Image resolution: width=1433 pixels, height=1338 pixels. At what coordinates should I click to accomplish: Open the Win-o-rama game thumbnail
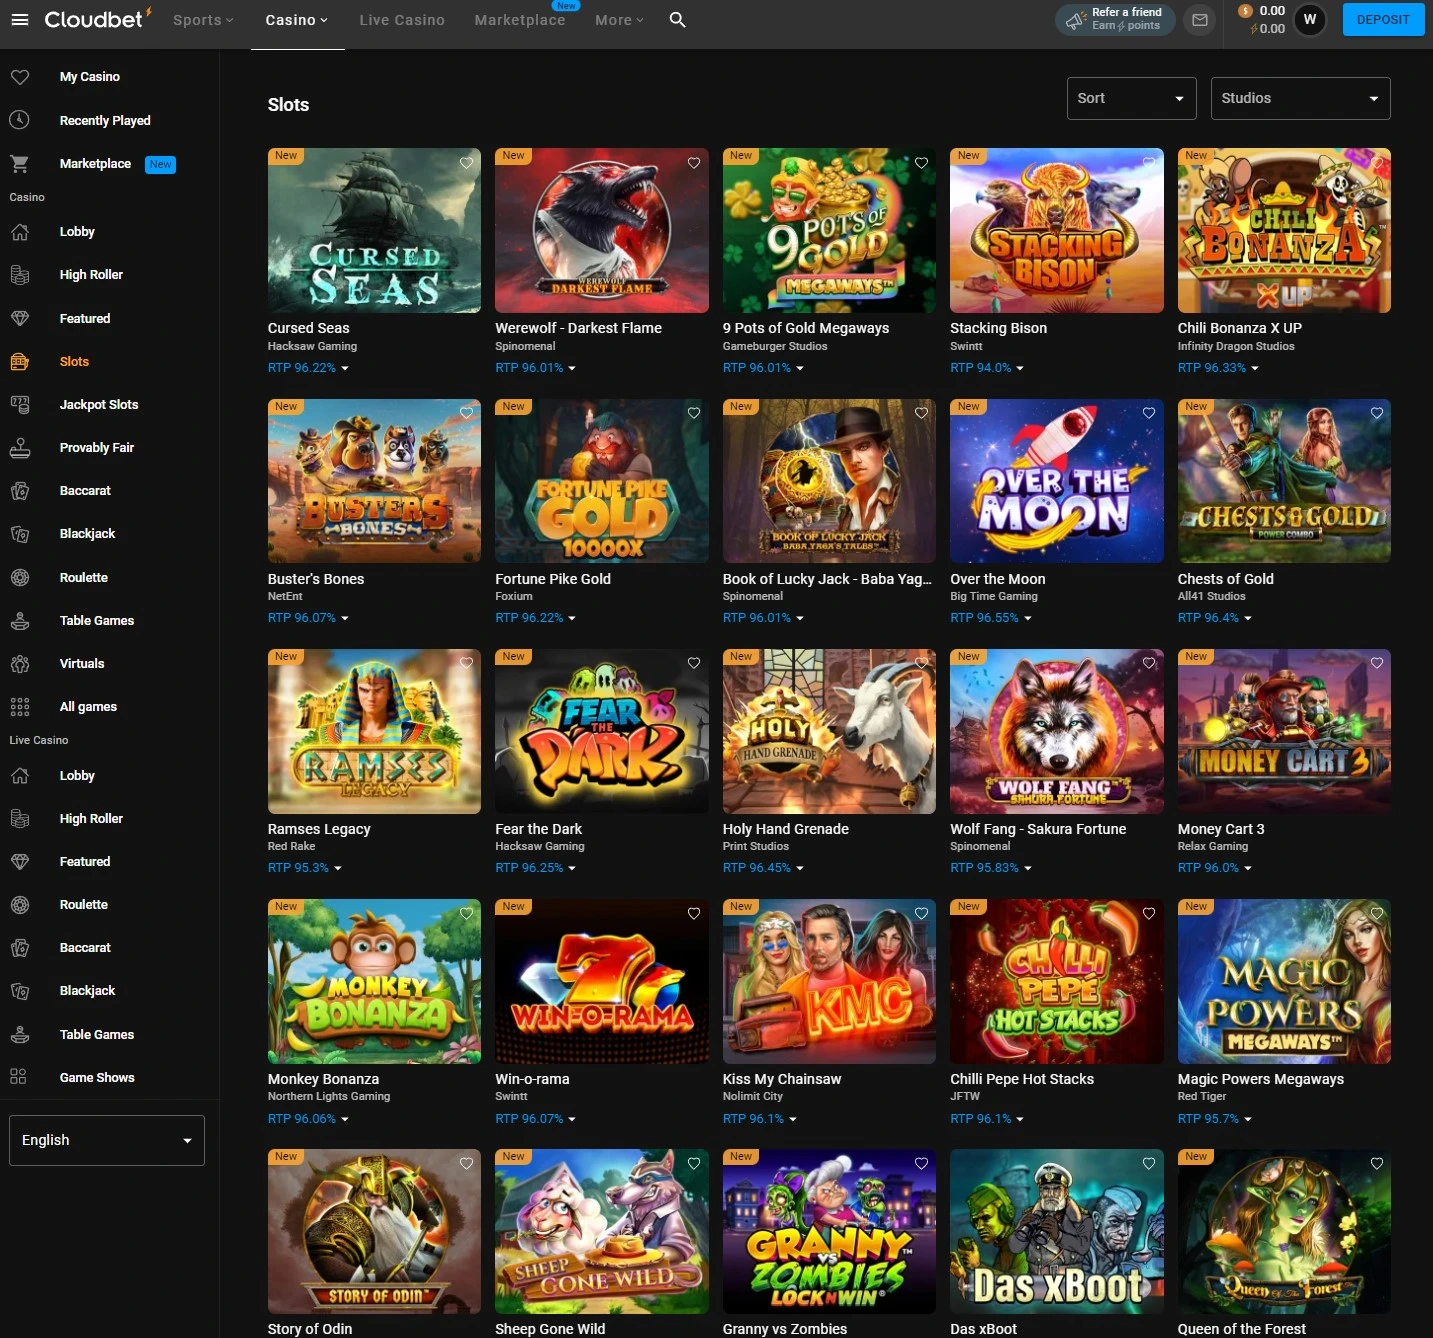[602, 981]
